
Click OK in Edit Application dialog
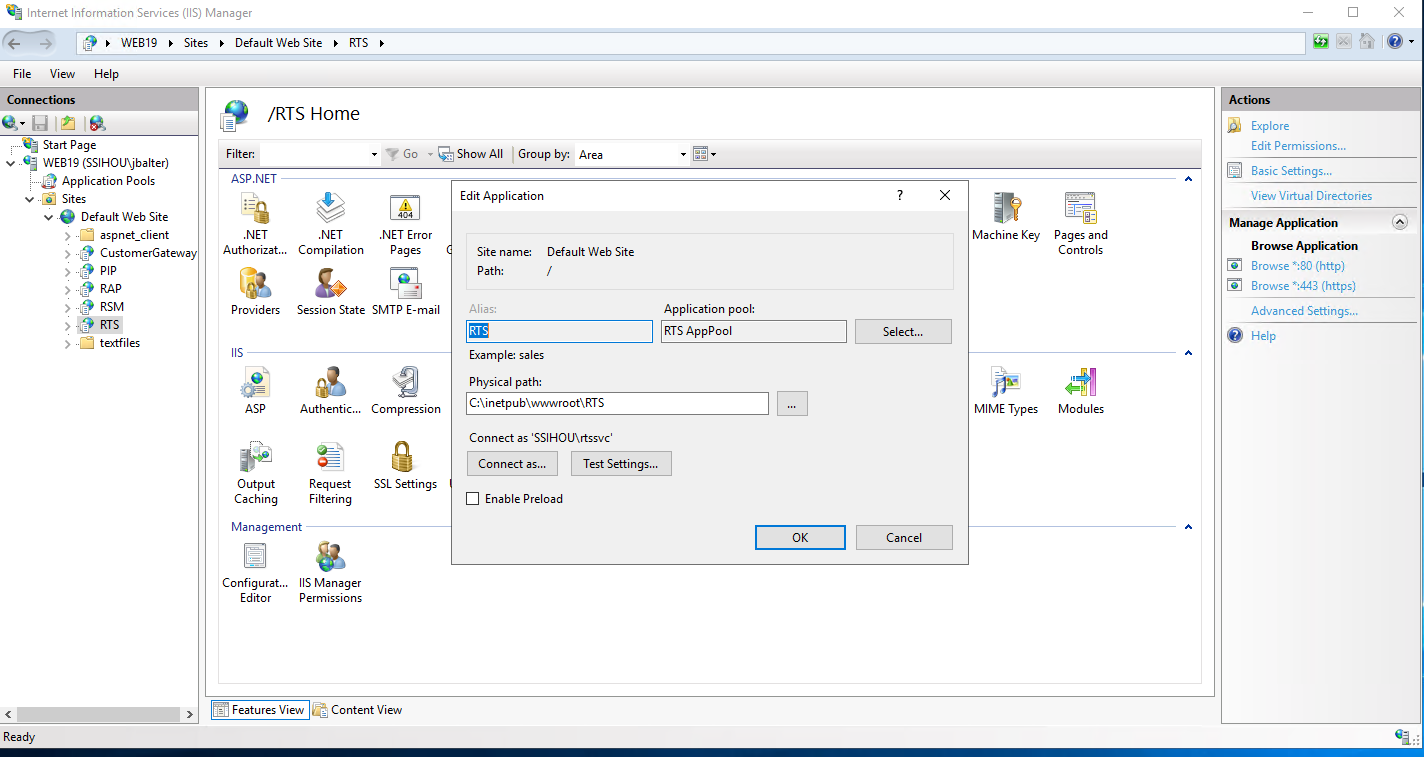800,537
